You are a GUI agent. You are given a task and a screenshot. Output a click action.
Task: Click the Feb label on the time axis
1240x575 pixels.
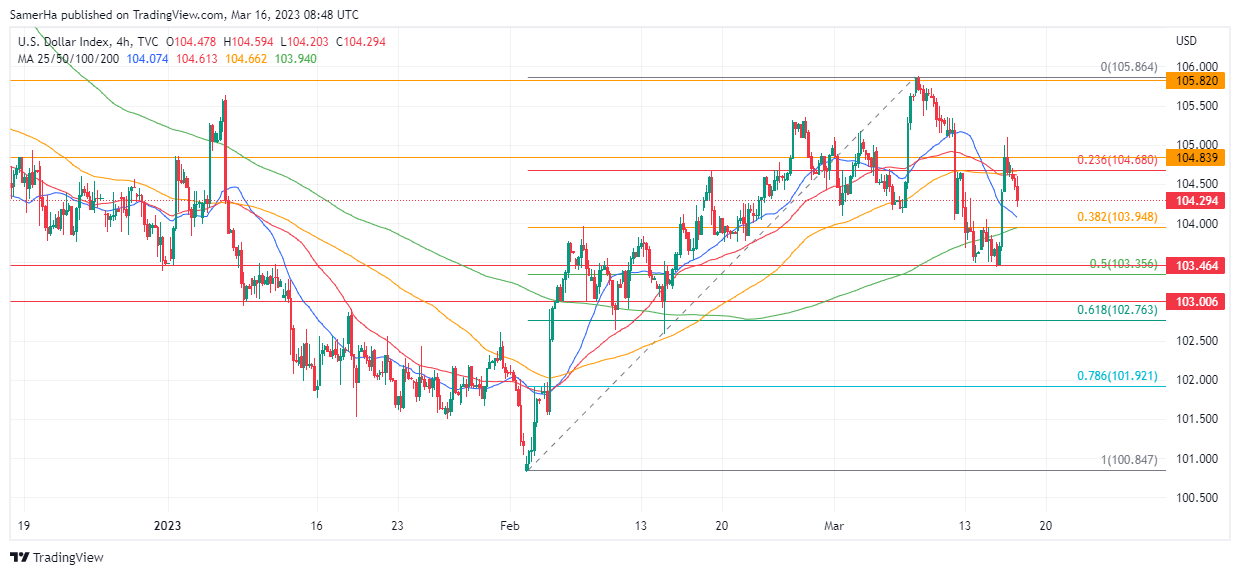point(510,525)
